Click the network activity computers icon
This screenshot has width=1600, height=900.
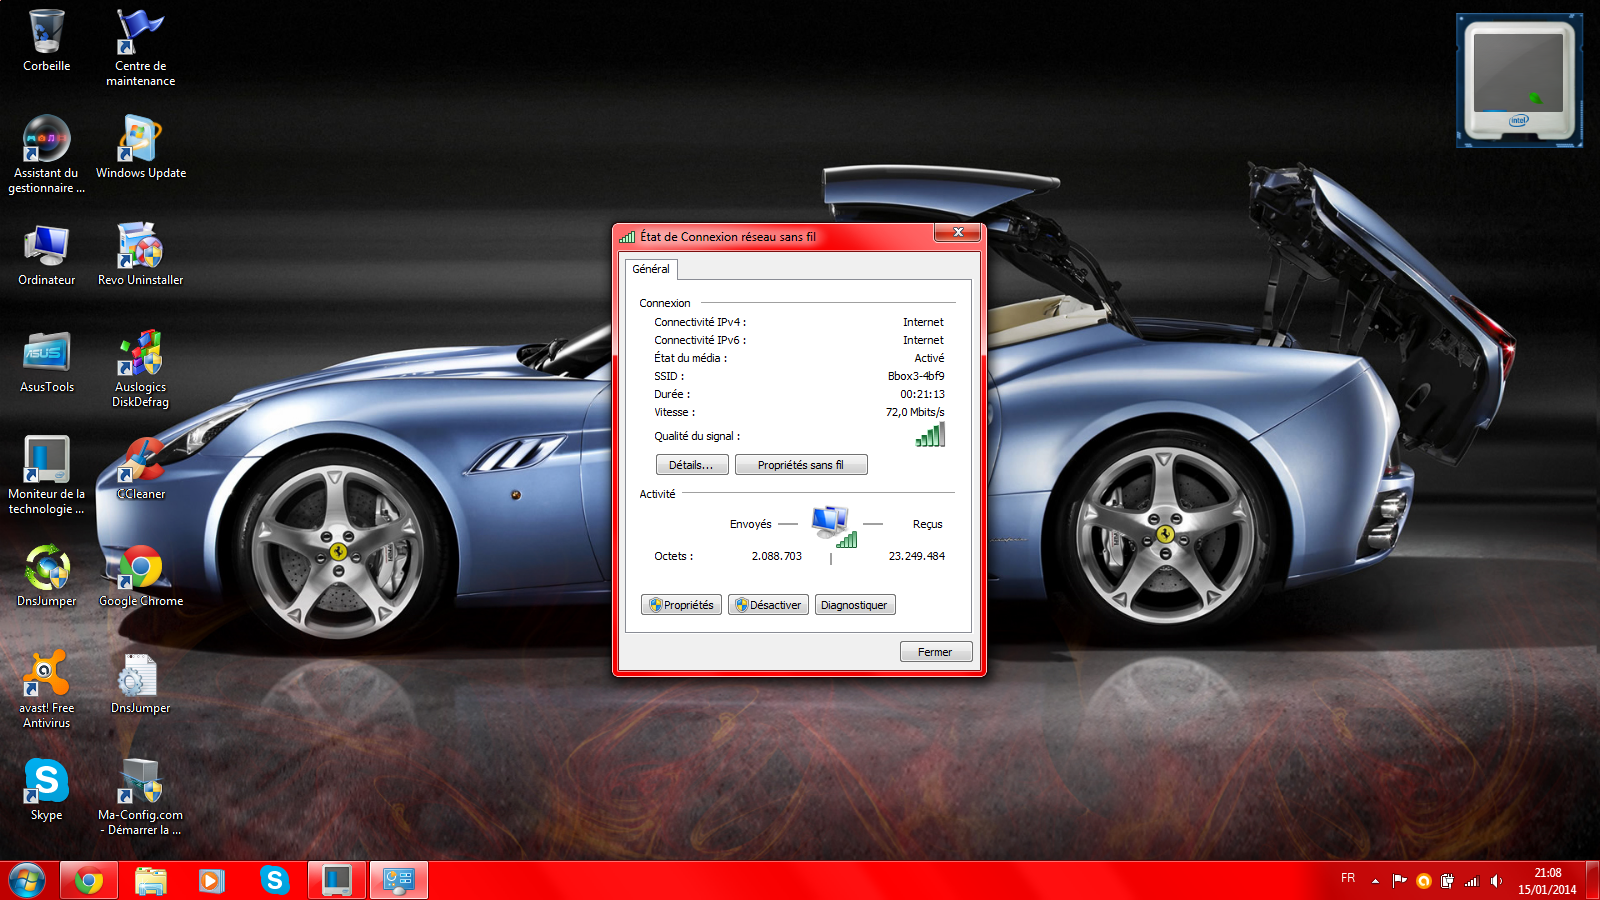(x=833, y=527)
